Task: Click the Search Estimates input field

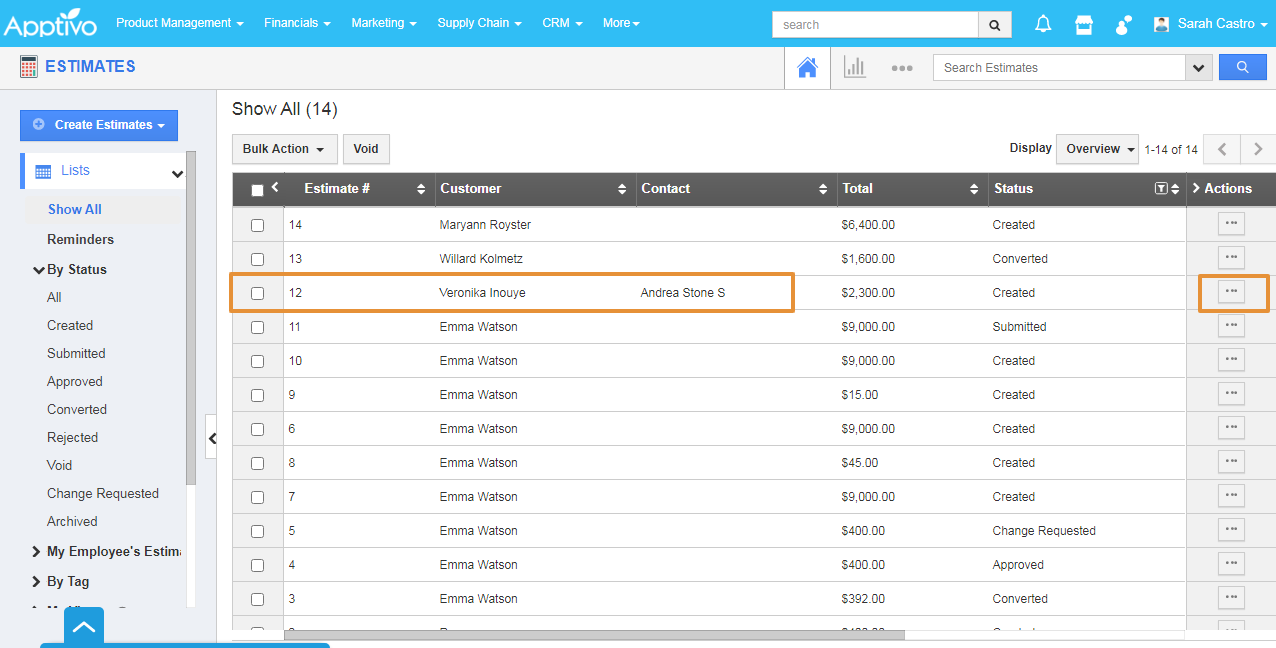Action: click(x=1058, y=67)
